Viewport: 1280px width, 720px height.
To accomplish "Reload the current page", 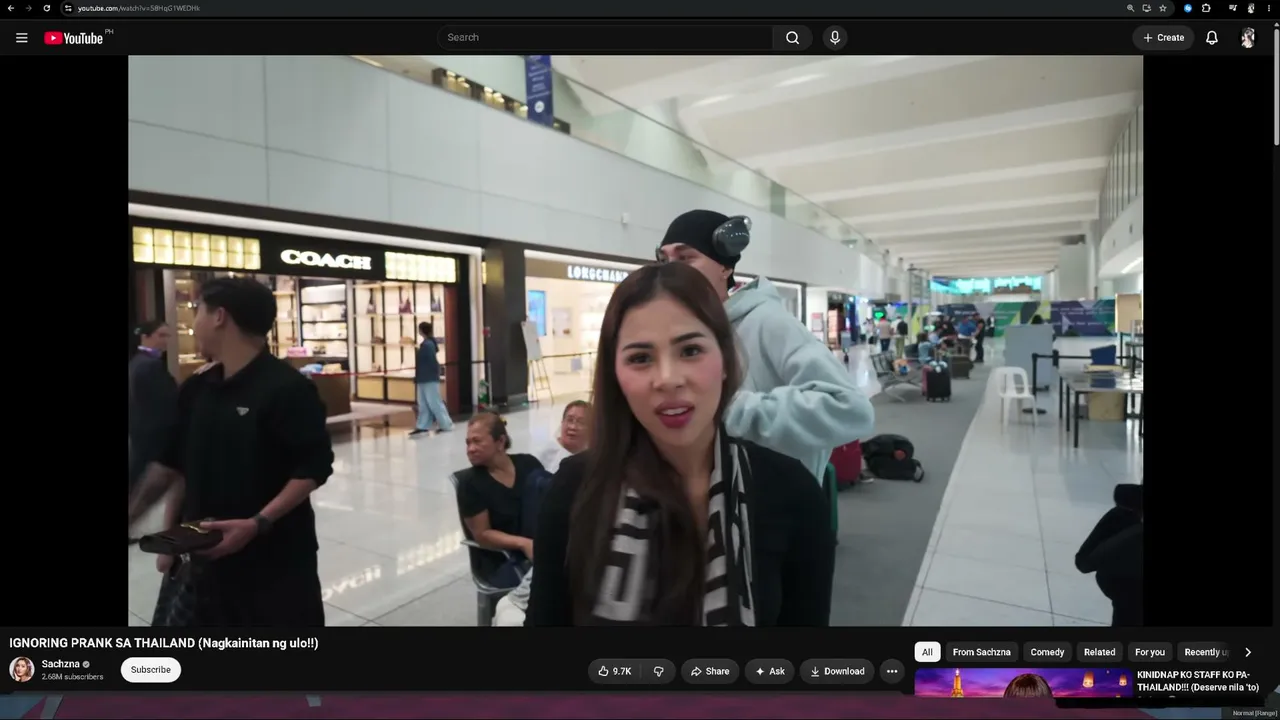I will tap(46, 8).
